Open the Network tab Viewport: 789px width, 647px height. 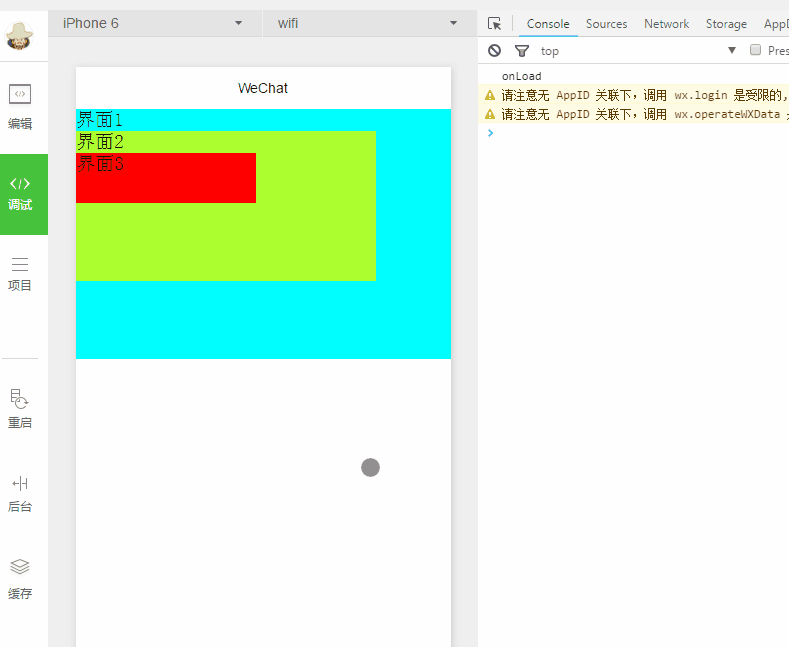click(666, 24)
